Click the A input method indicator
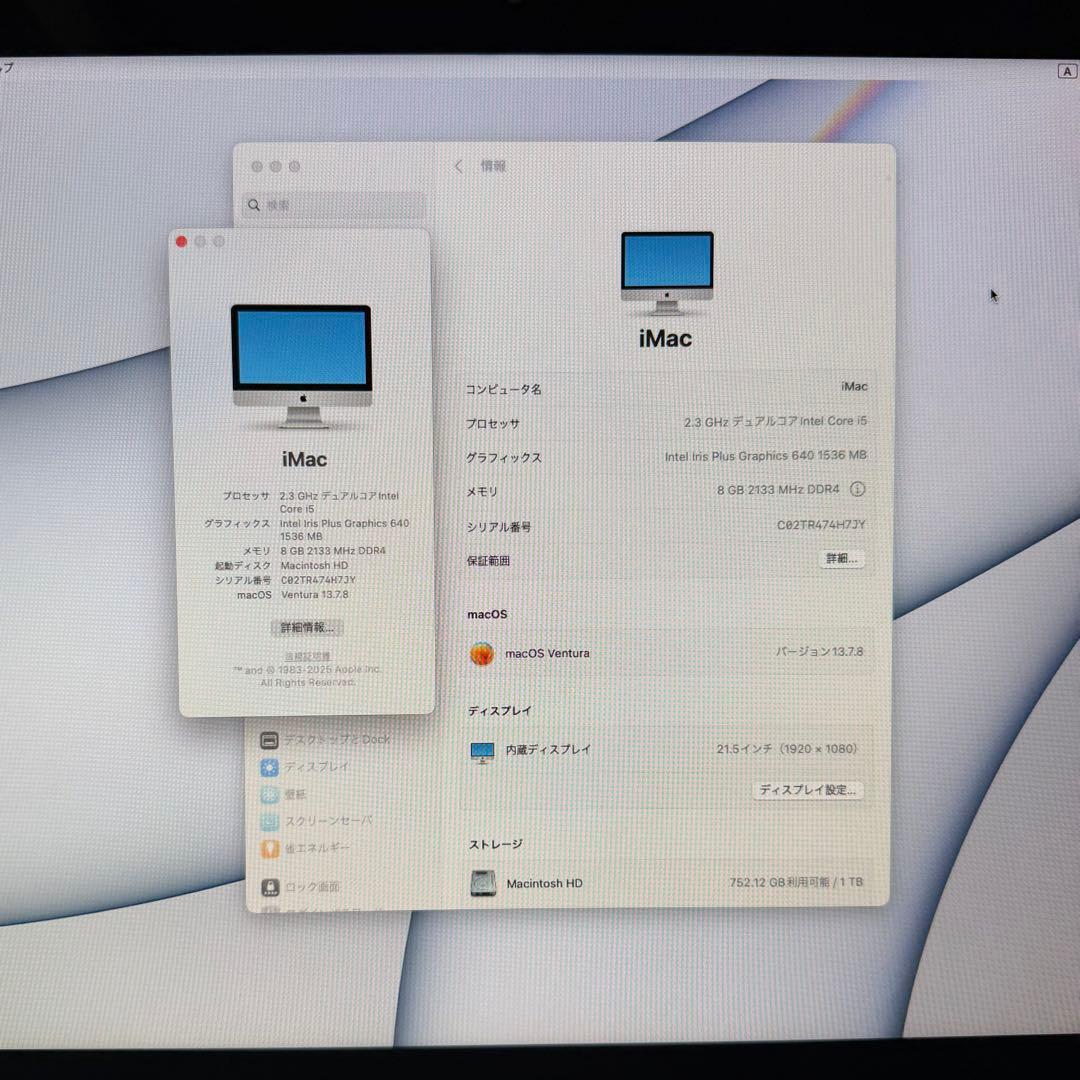Image resolution: width=1080 pixels, height=1080 pixels. (x=1066, y=71)
